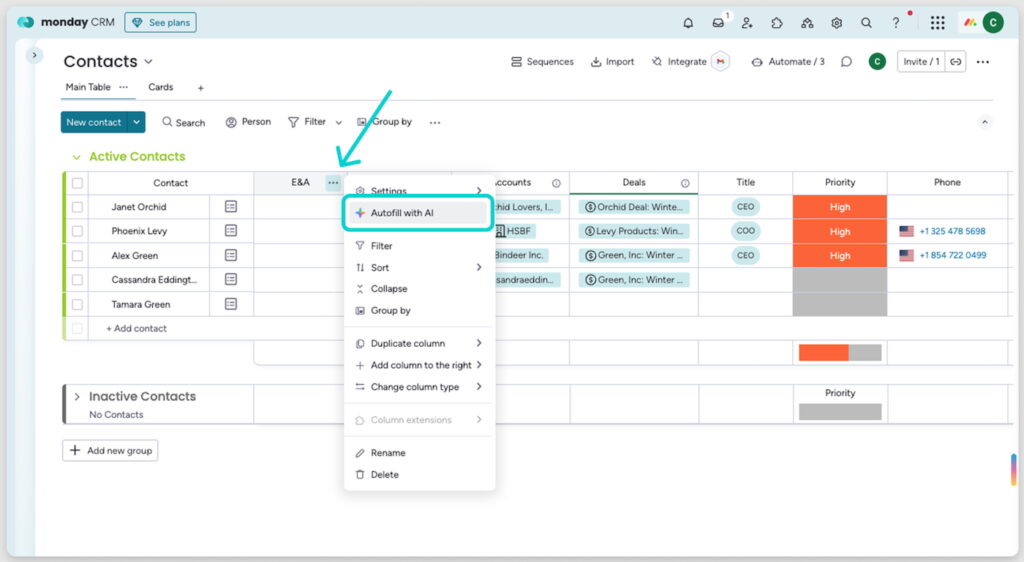Click the Main Table tab options dots
The image size is (1024, 562).
(x=123, y=87)
